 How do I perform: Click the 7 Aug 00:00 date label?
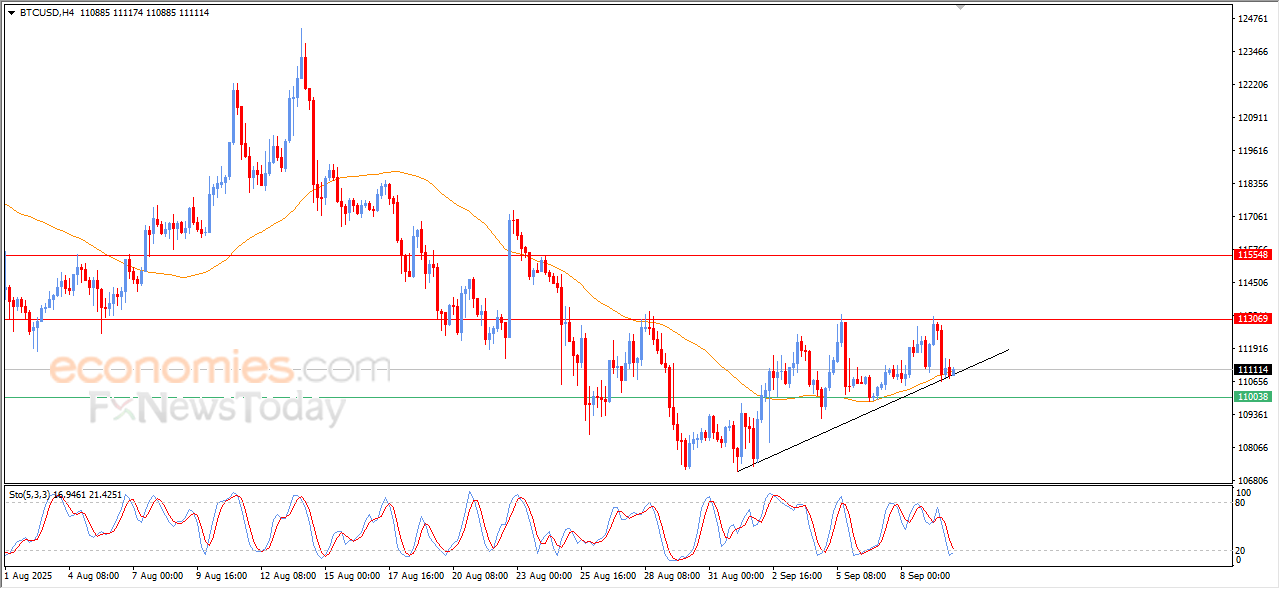coord(157,576)
